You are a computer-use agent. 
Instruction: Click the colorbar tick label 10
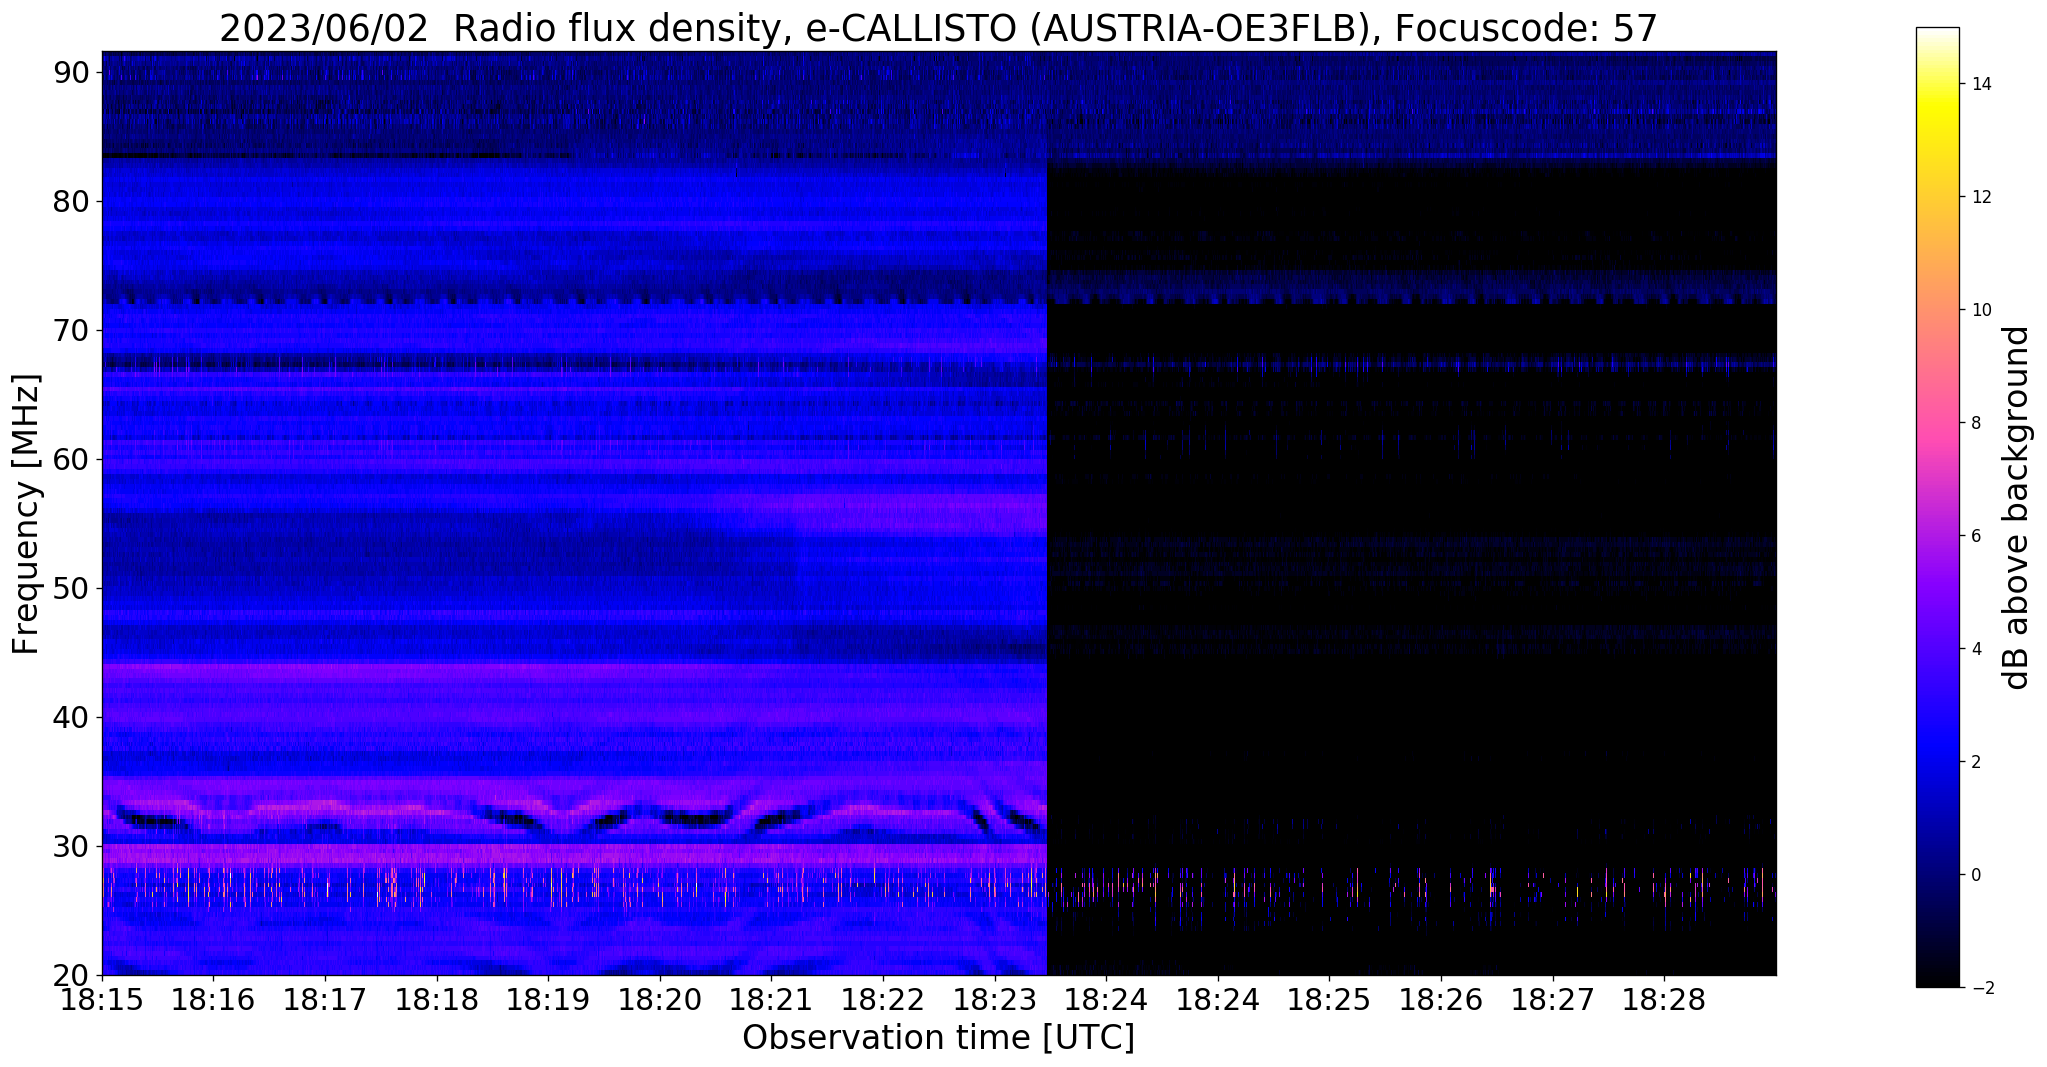[1979, 310]
